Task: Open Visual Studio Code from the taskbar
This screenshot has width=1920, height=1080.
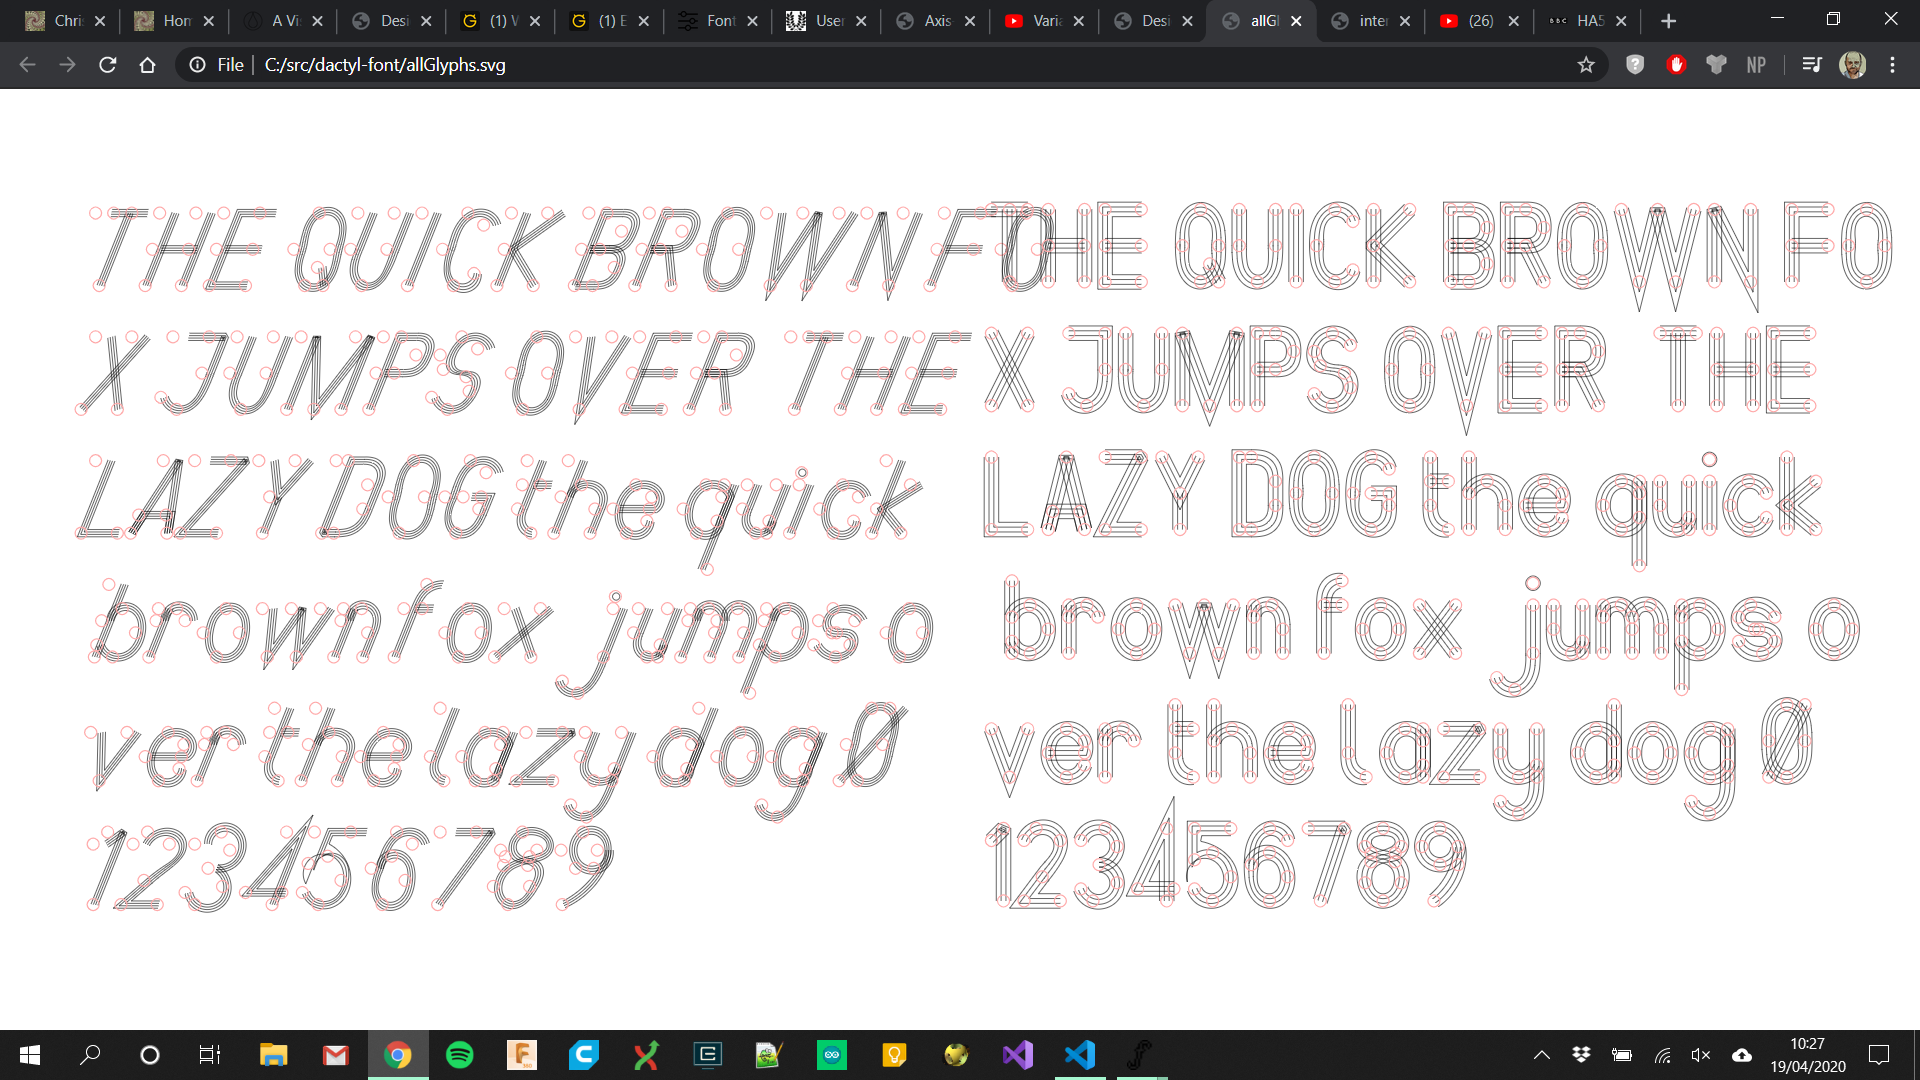Action: pyautogui.click(x=1080, y=1055)
